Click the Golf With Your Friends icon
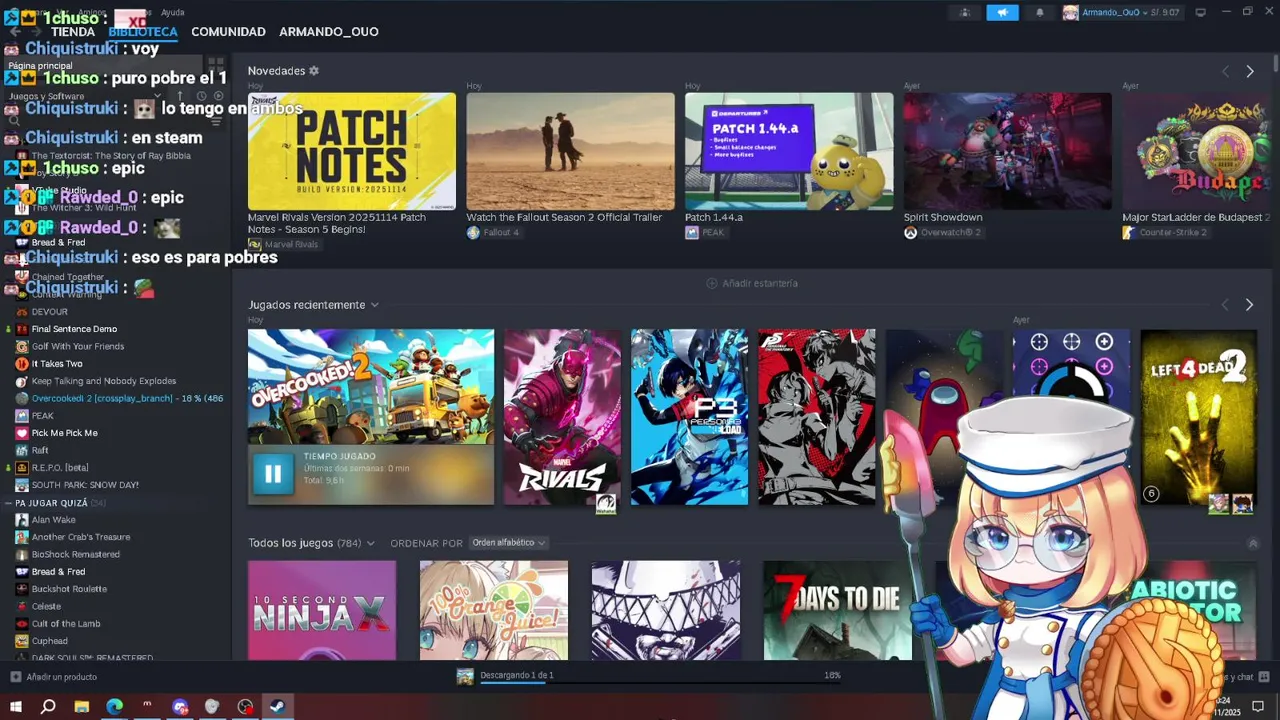The image size is (1280, 720). [x=22, y=347]
